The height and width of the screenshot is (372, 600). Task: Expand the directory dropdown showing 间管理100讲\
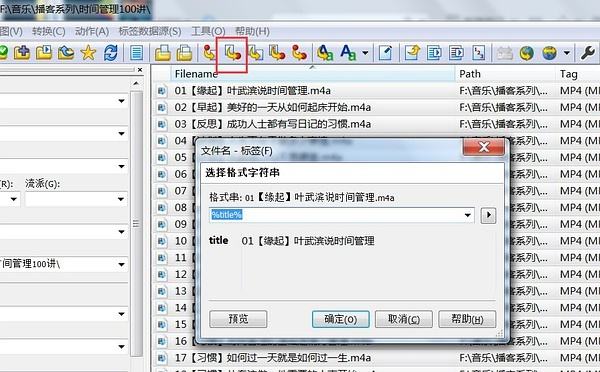[122, 264]
